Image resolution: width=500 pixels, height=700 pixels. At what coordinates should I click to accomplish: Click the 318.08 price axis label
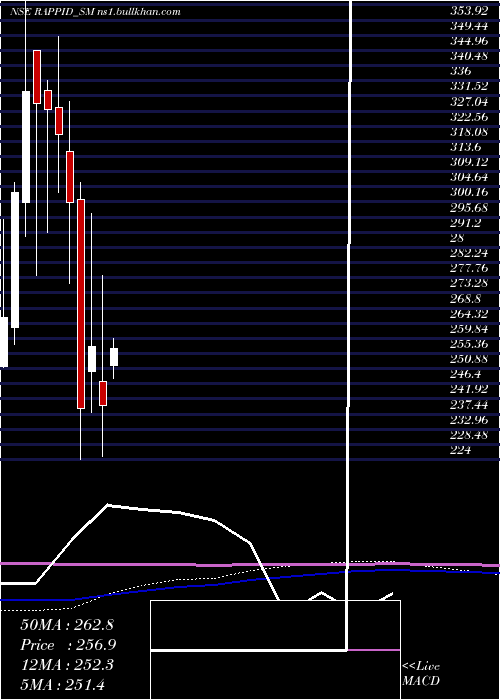(469, 132)
